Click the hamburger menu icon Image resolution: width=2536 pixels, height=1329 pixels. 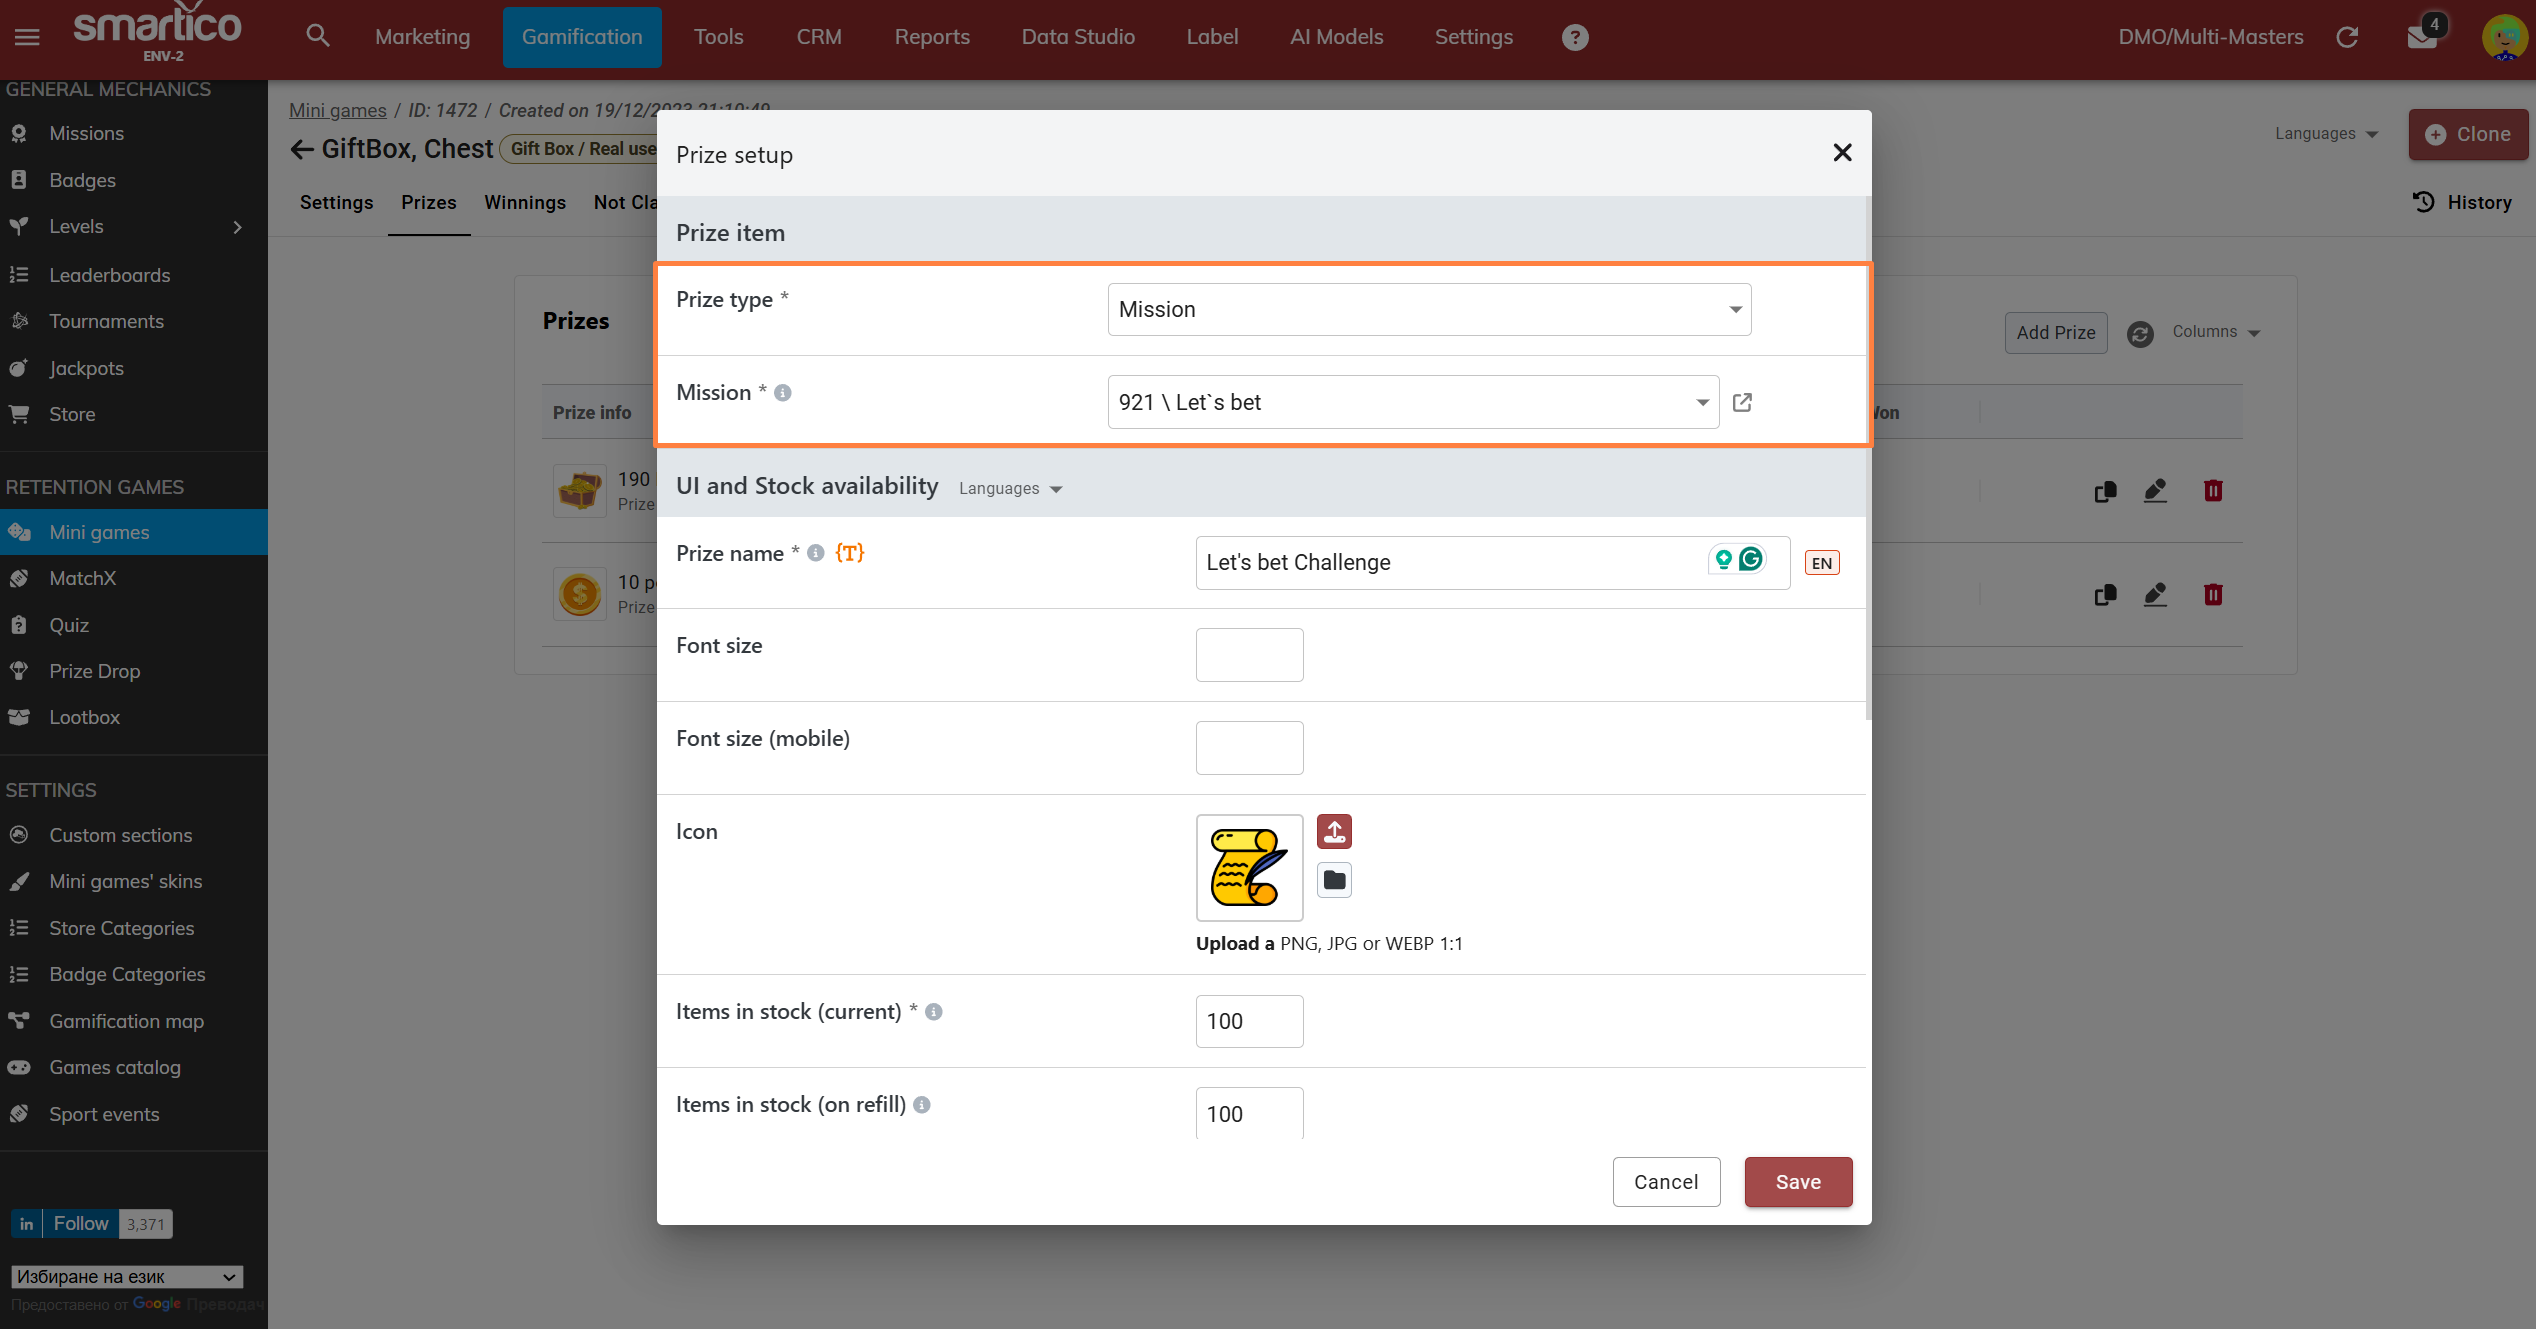[27, 37]
